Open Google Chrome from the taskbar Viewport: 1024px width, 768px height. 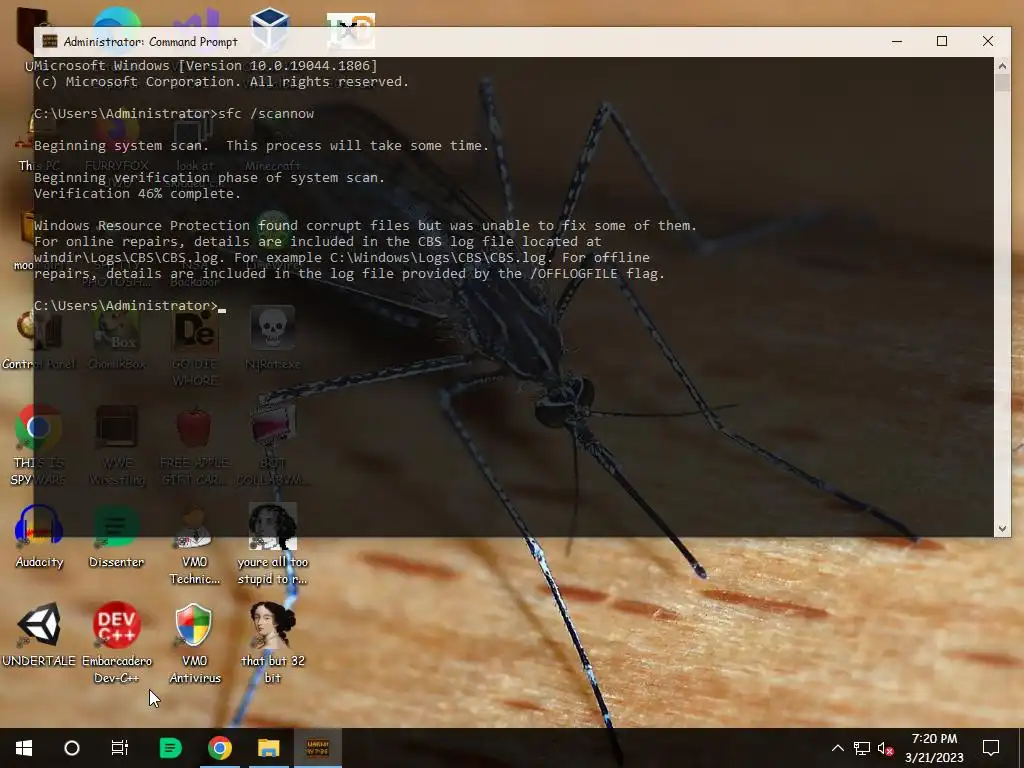[x=220, y=748]
